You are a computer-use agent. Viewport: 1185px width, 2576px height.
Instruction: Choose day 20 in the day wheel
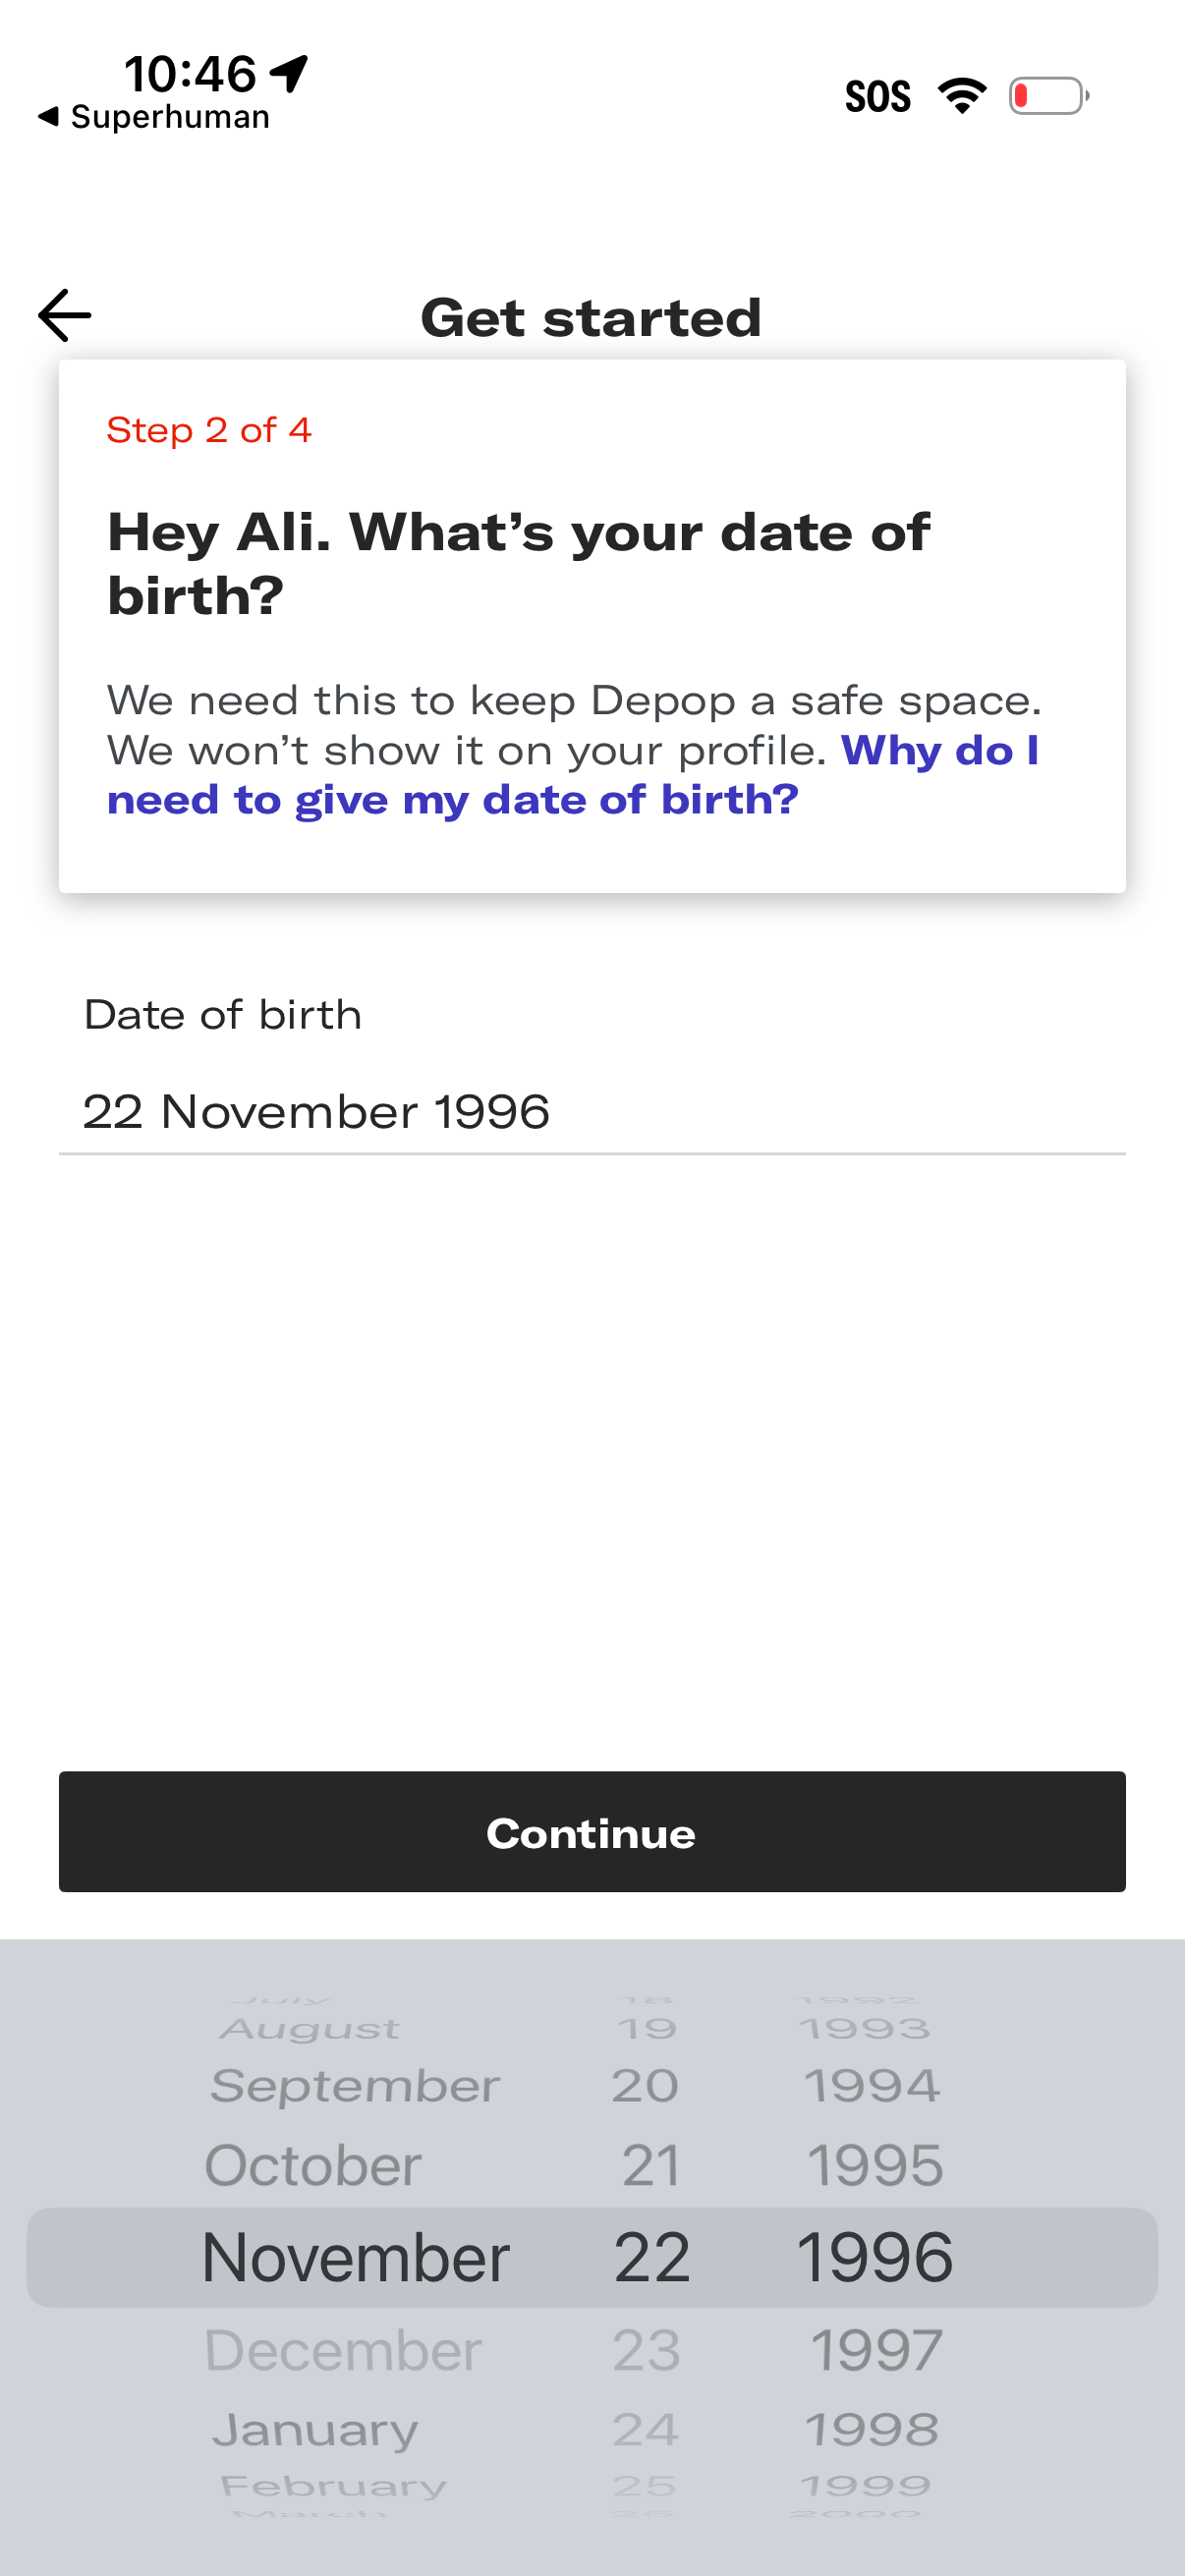tap(646, 2086)
